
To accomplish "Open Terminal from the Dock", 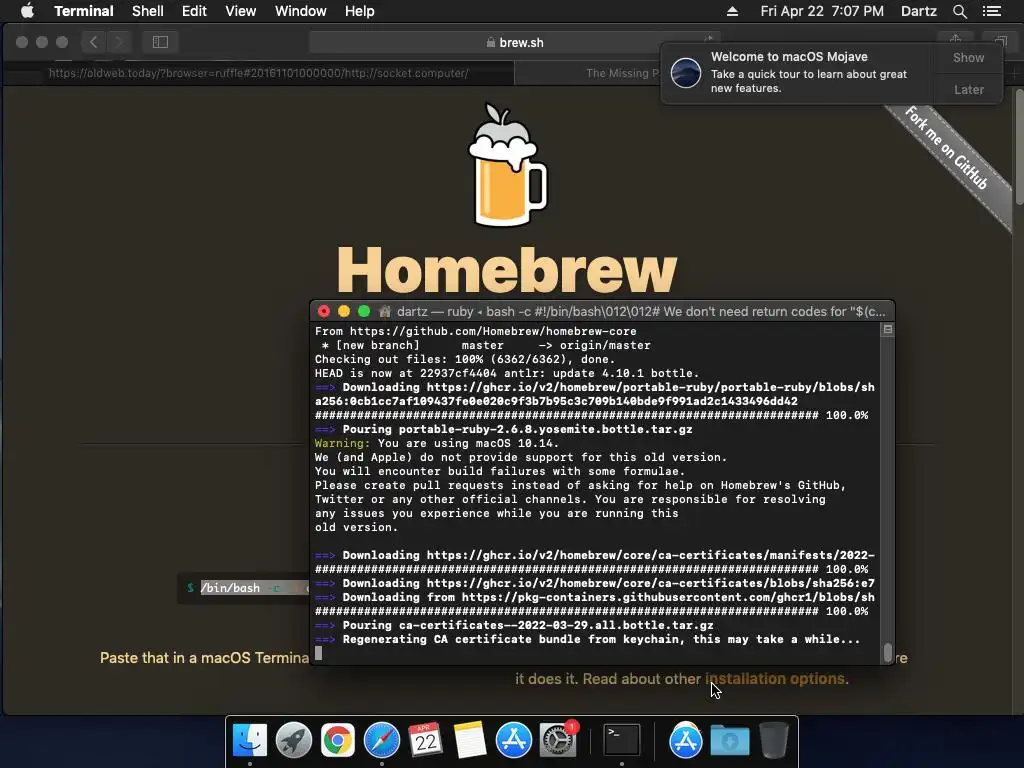I will click(x=621, y=740).
